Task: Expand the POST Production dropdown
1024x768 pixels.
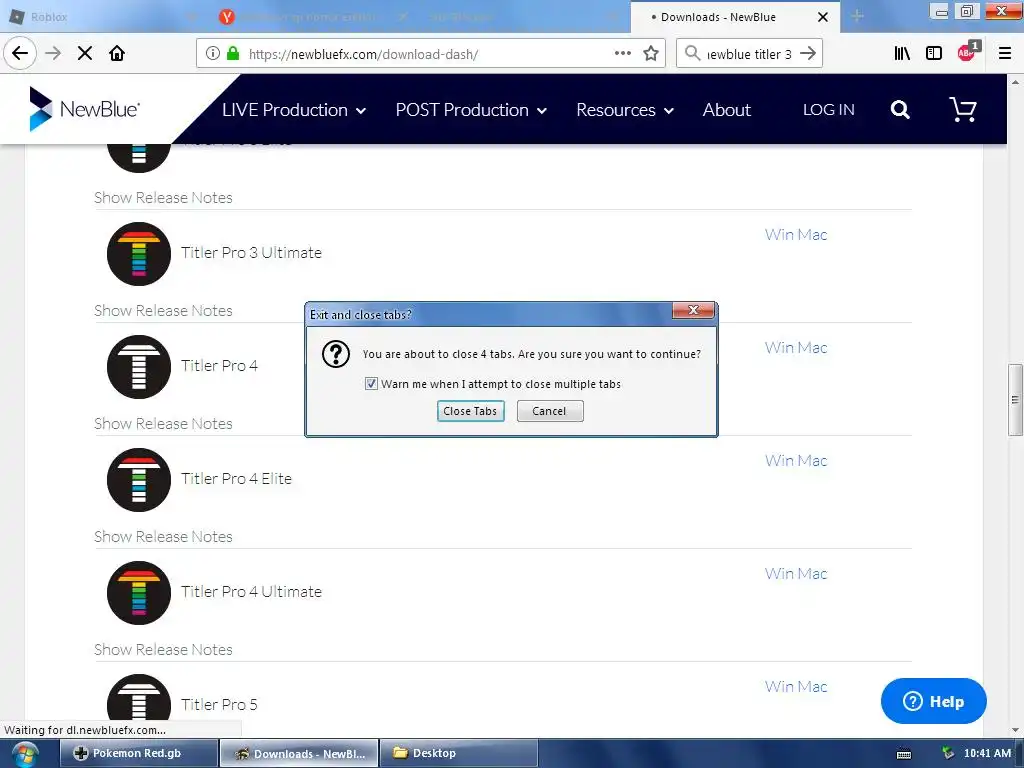Action: tap(471, 110)
